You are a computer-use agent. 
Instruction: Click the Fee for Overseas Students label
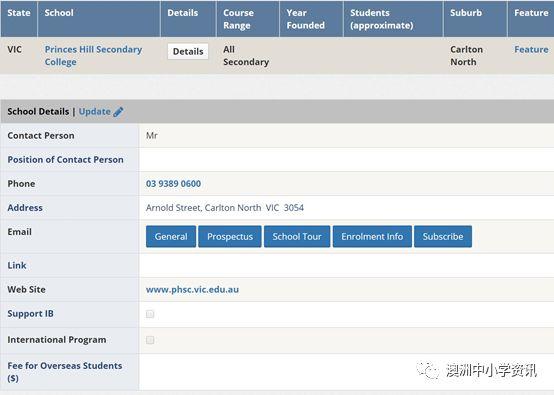pyautogui.click(x=65, y=372)
